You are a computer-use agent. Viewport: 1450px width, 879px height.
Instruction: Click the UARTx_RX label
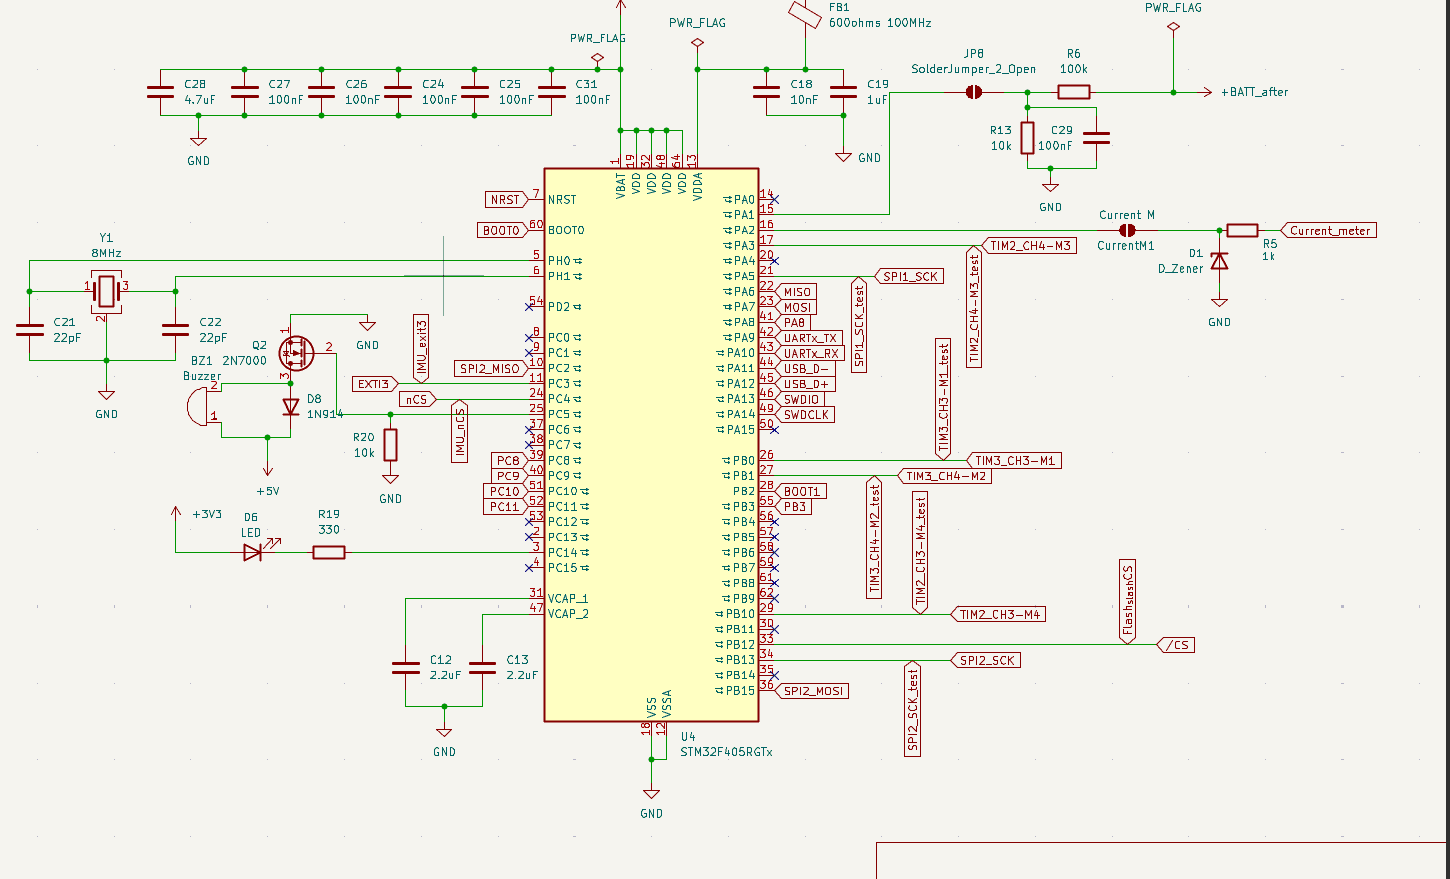point(809,353)
